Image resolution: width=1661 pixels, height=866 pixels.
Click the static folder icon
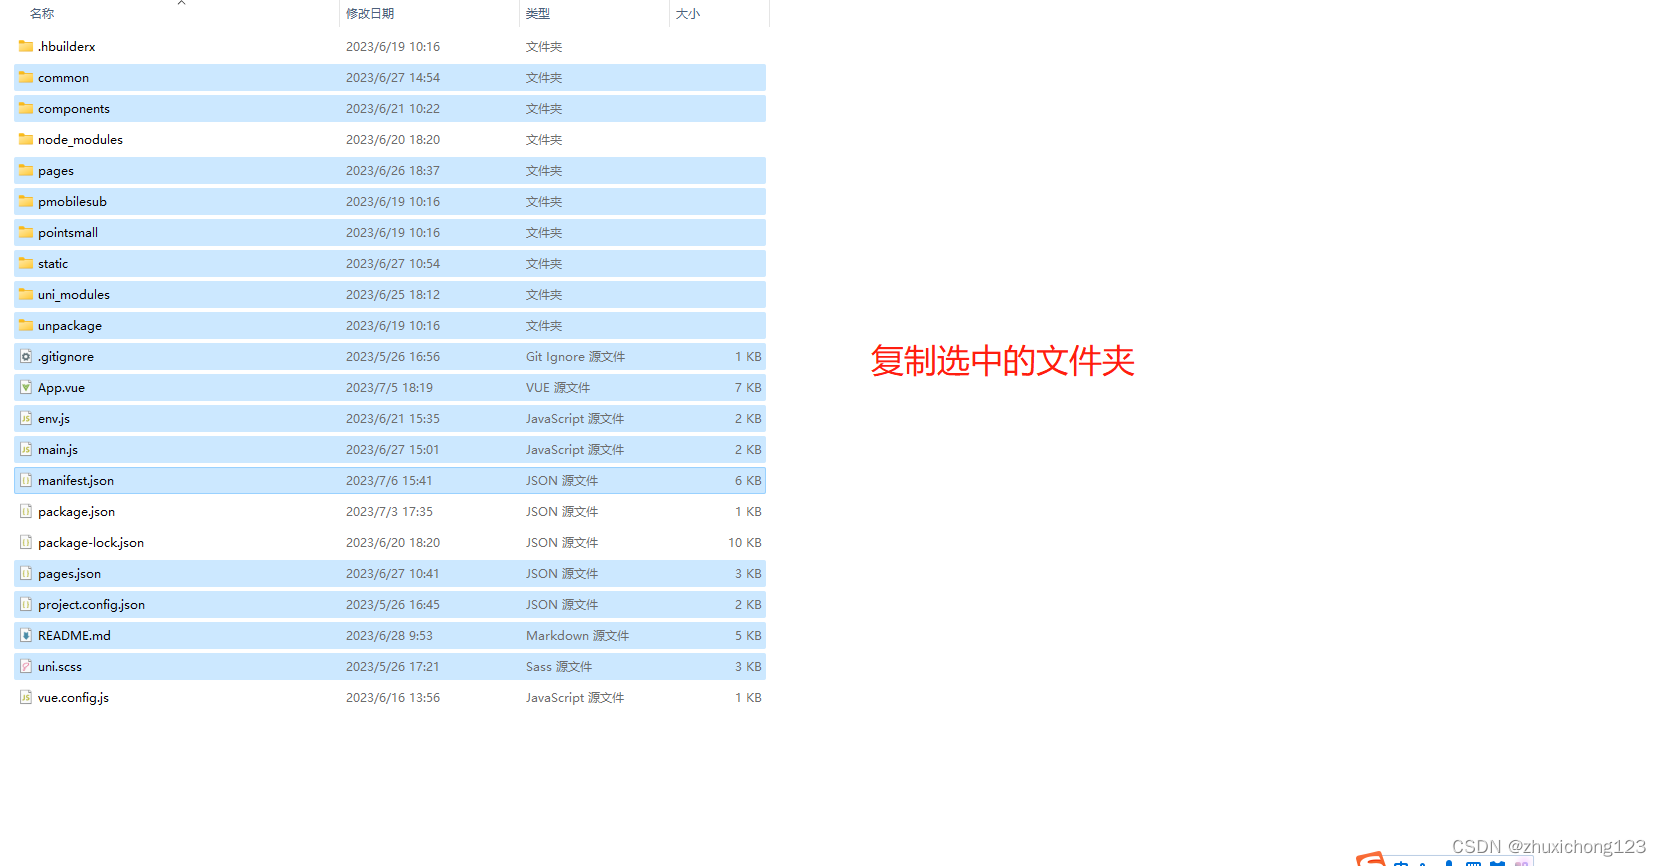point(26,263)
